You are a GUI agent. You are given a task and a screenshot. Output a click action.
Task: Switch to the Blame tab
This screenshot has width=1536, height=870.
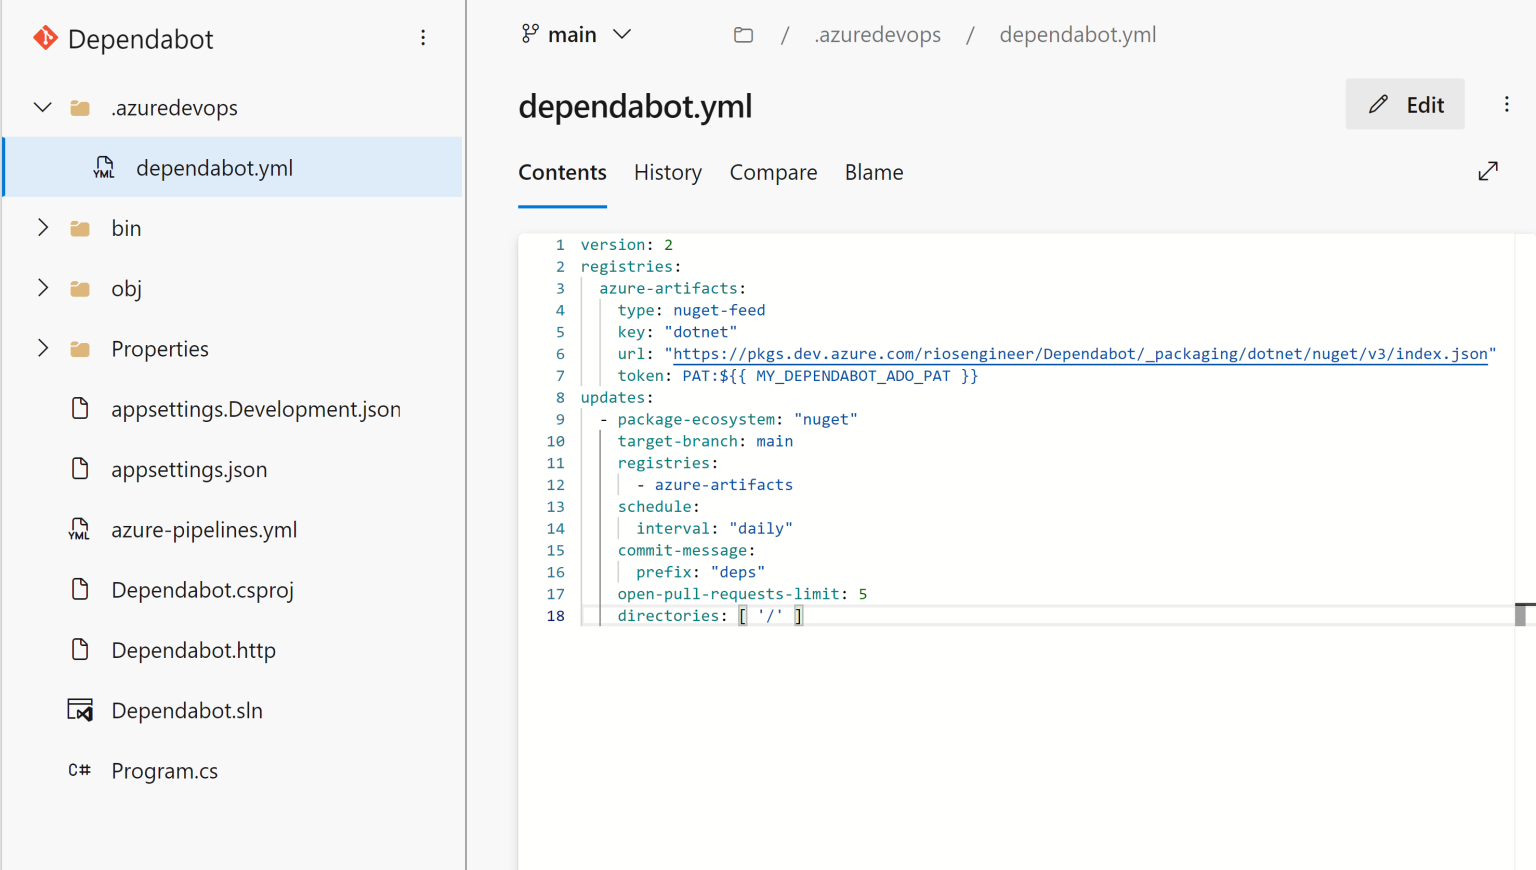coord(873,172)
